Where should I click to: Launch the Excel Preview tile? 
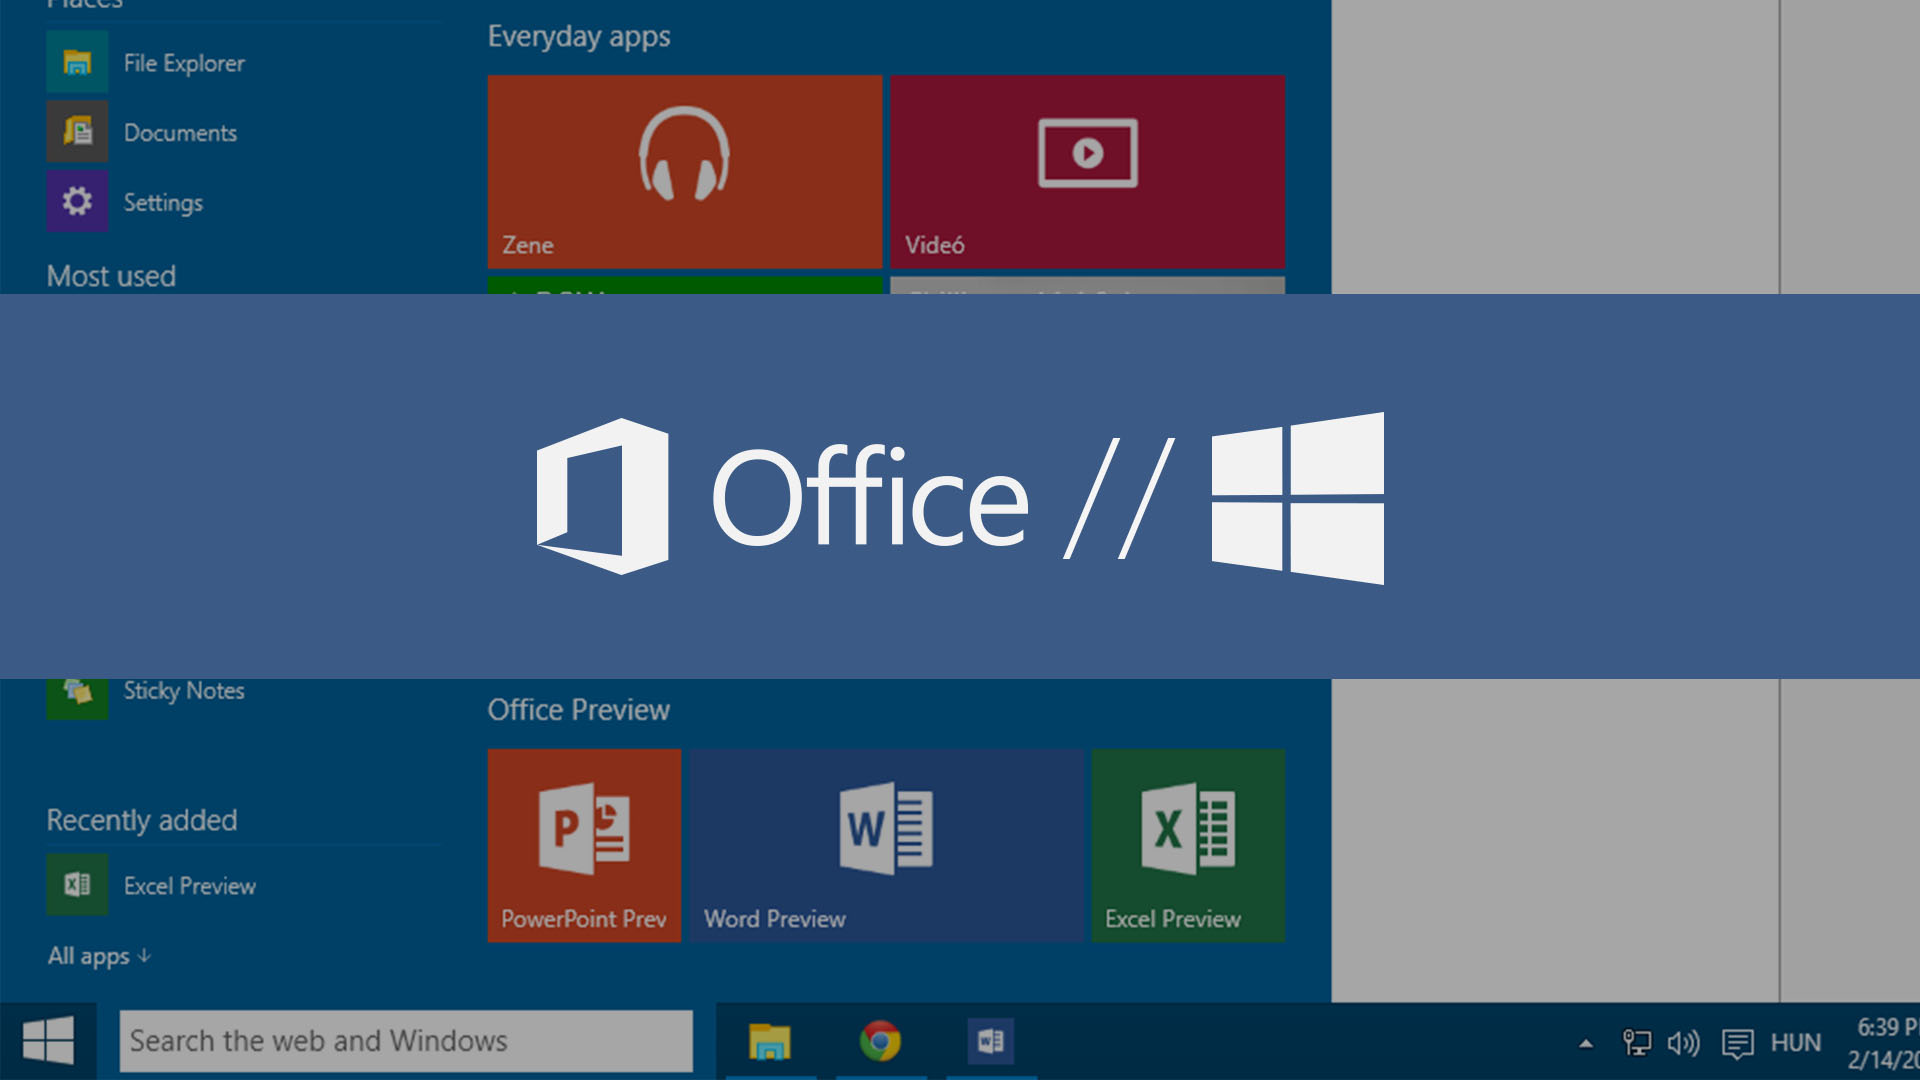1188,846
